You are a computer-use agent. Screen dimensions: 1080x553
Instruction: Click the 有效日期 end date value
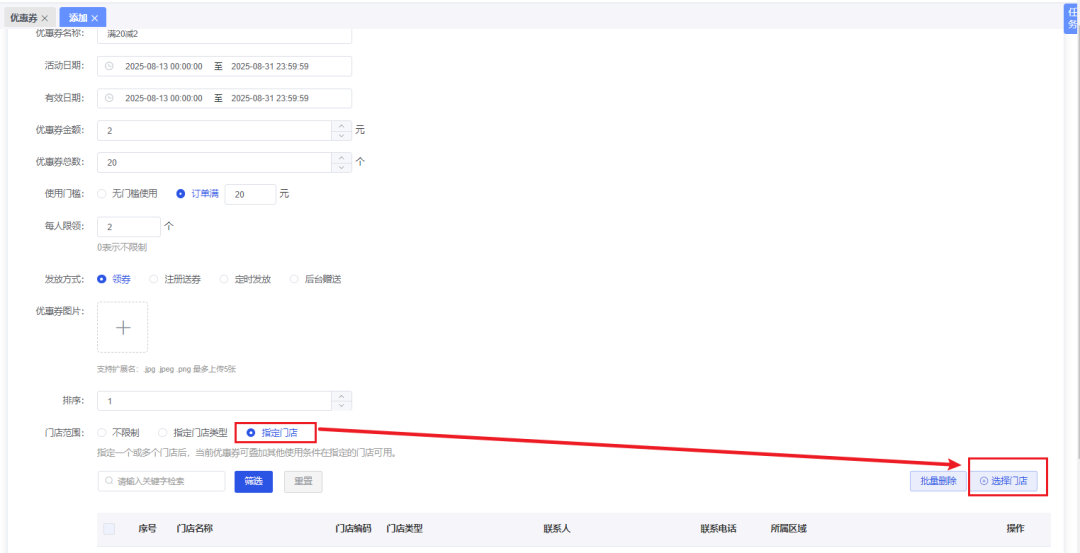270,98
